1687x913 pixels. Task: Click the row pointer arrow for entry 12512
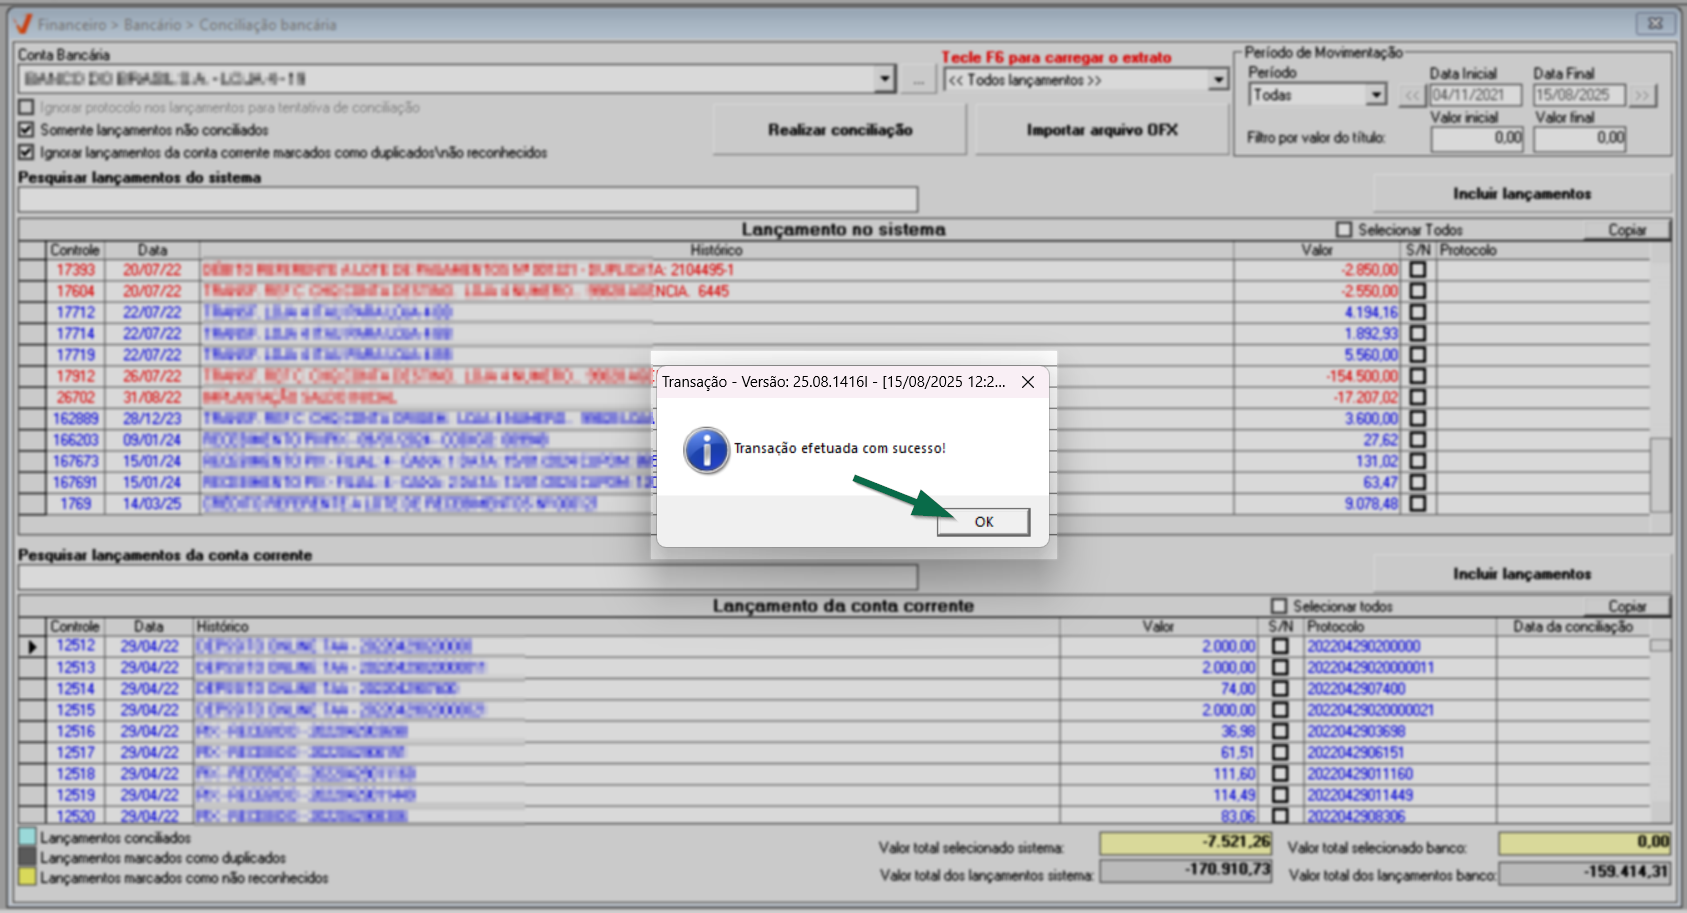point(32,647)
